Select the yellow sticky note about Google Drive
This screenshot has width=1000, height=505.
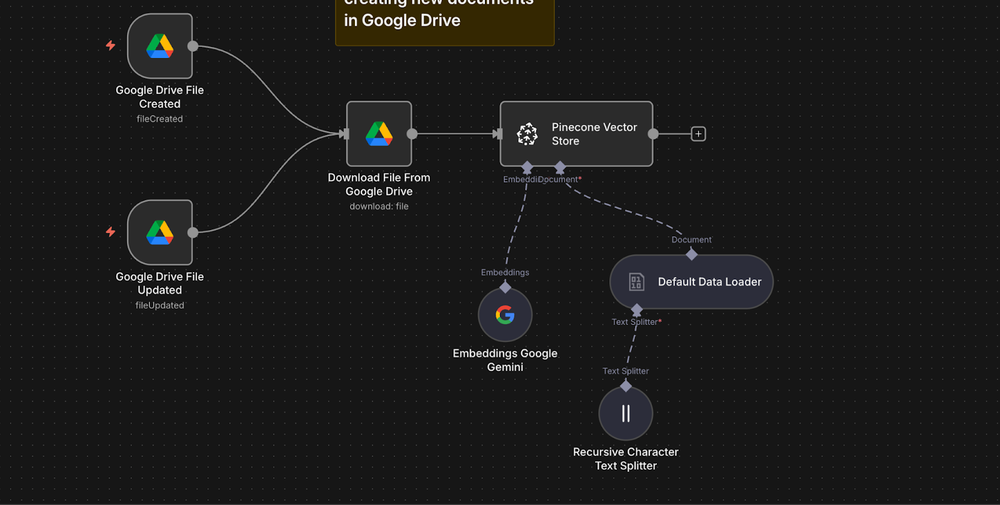(x=444, y=20)
